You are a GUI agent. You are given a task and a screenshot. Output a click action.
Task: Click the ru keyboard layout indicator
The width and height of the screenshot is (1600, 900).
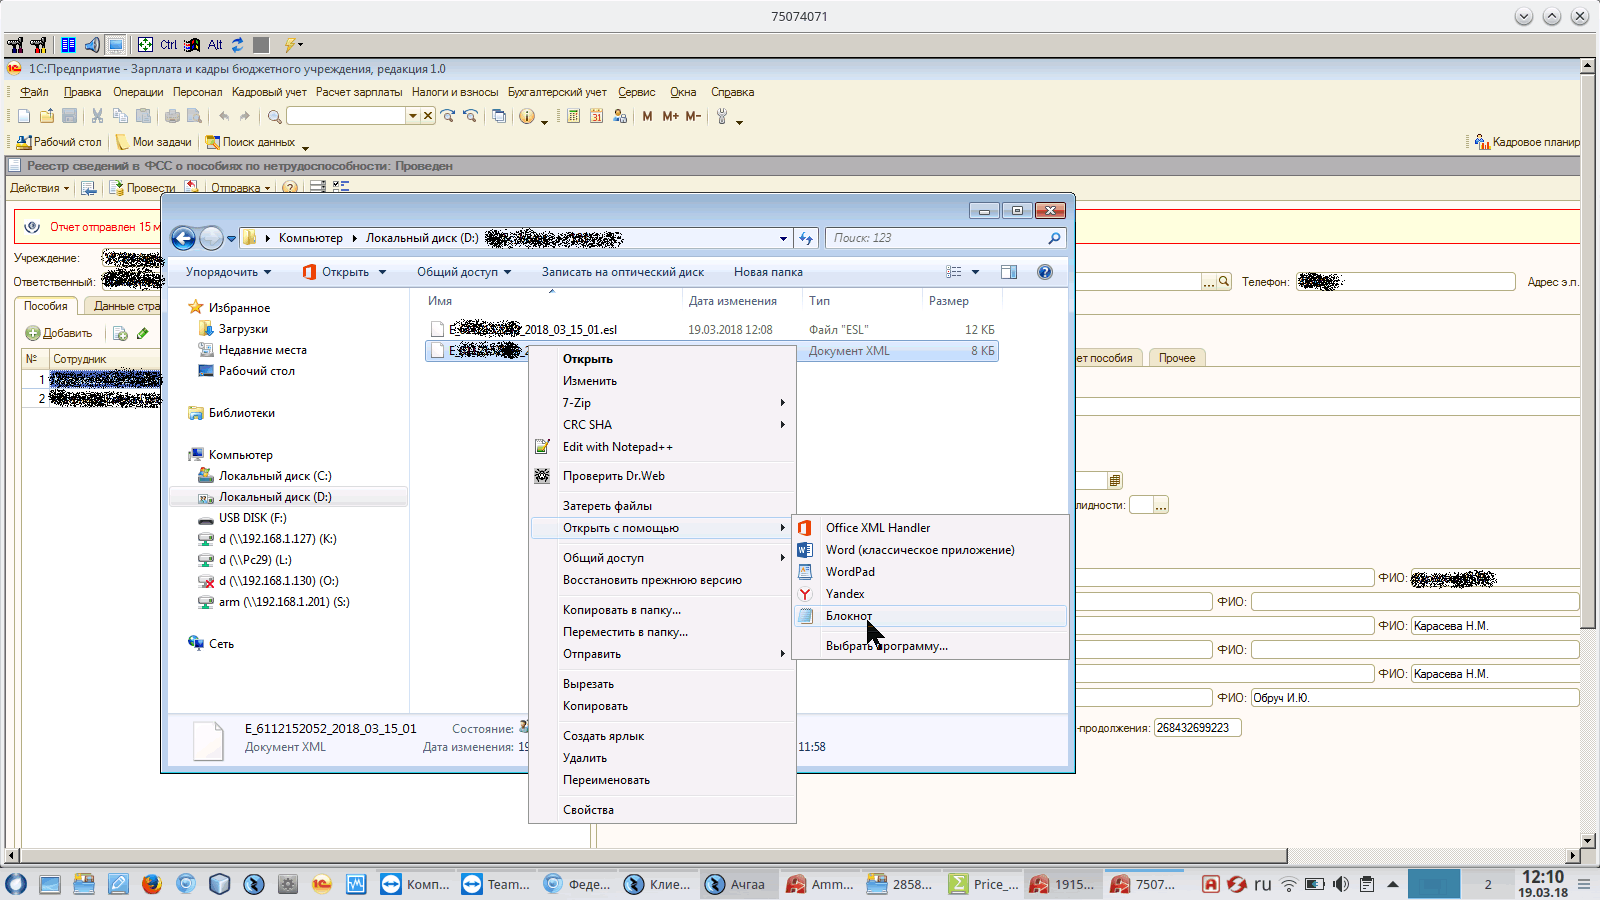1263,884
